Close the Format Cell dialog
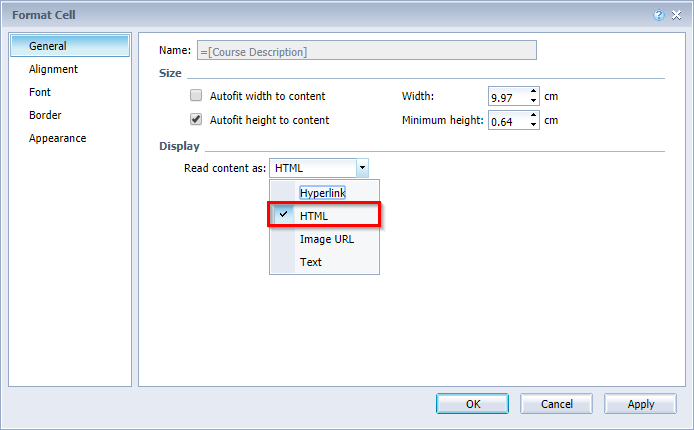This screenshot has height=430, width=694. coord(675,16)
